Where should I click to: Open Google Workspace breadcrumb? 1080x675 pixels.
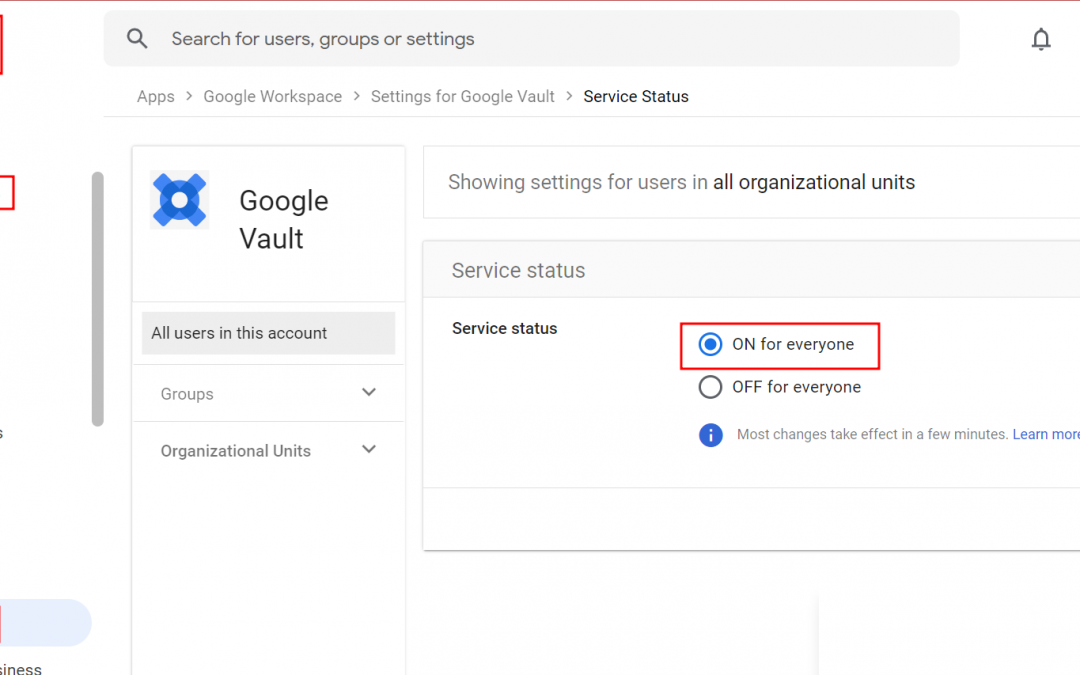coord(273,96)
